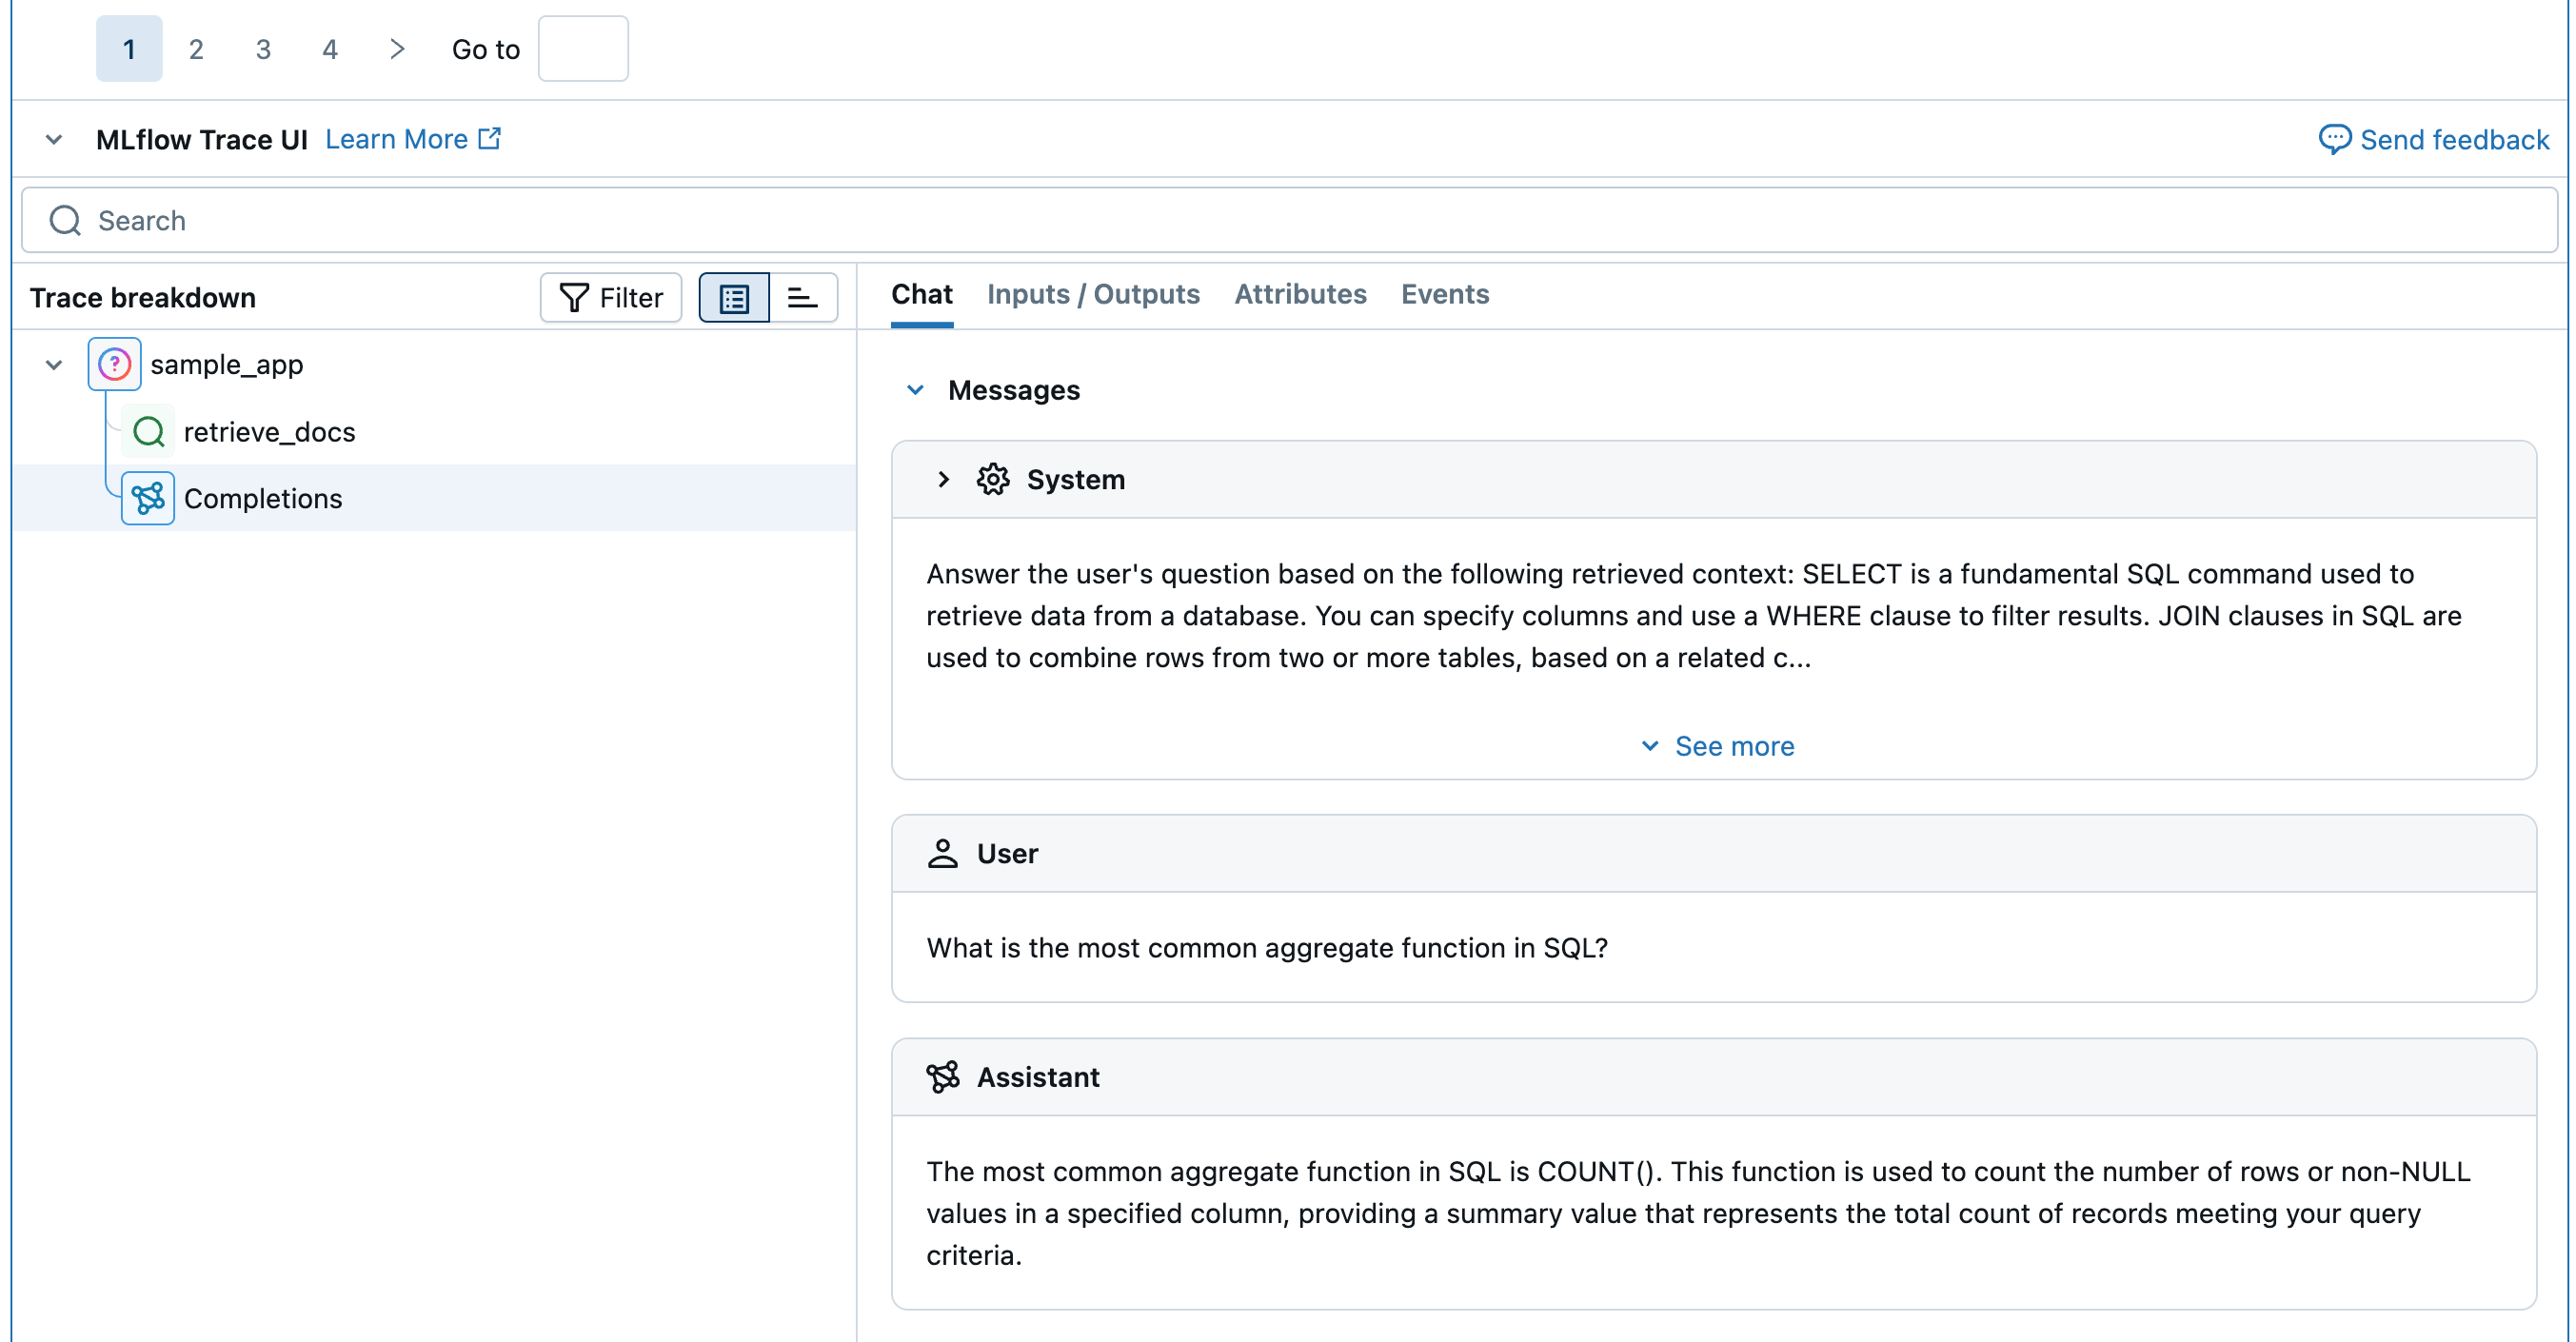The height and width of the screenshot is (1342, 2576).
Task: Collapse the MLflow Trace UI section
Action: [54, 139]
